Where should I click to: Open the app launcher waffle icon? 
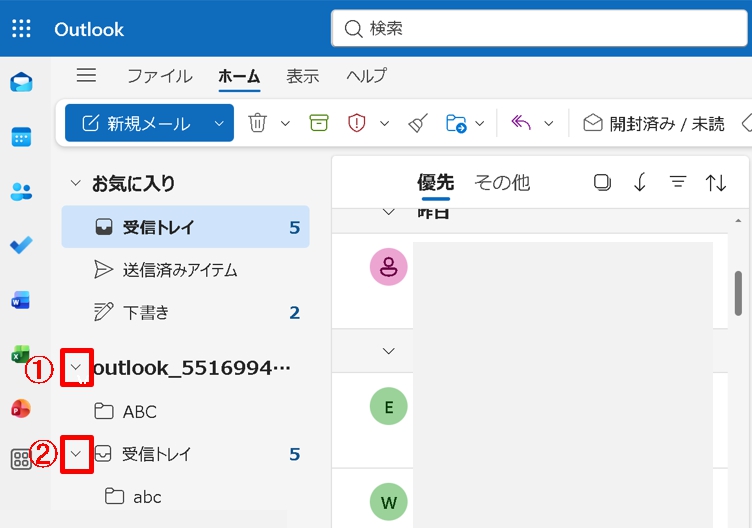tap(21, 29)
